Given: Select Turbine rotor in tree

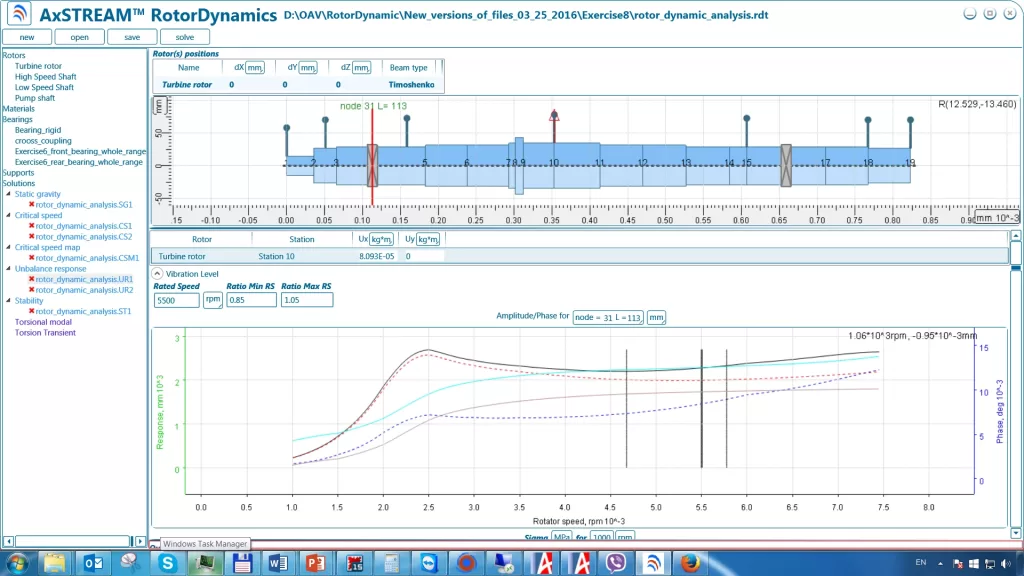Looking at the screenshot, I should (38, 66).
